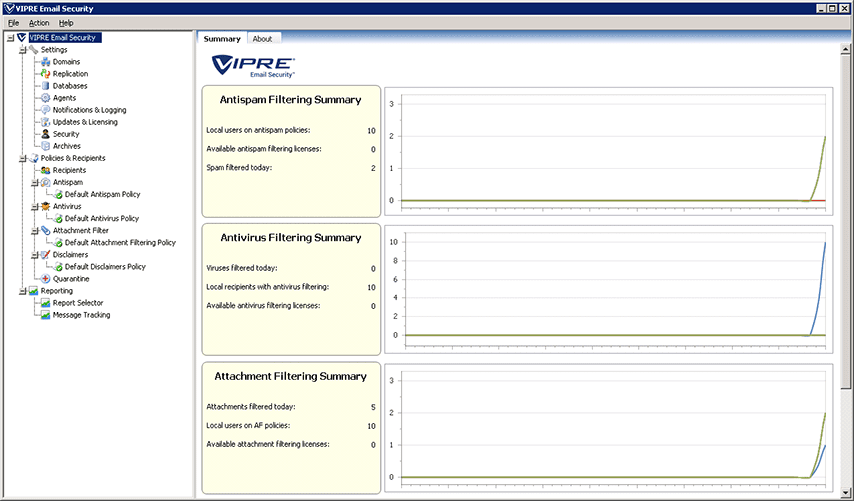Click the Report Selector icon
The image size is (854, 501).
[x=45, y=303]
